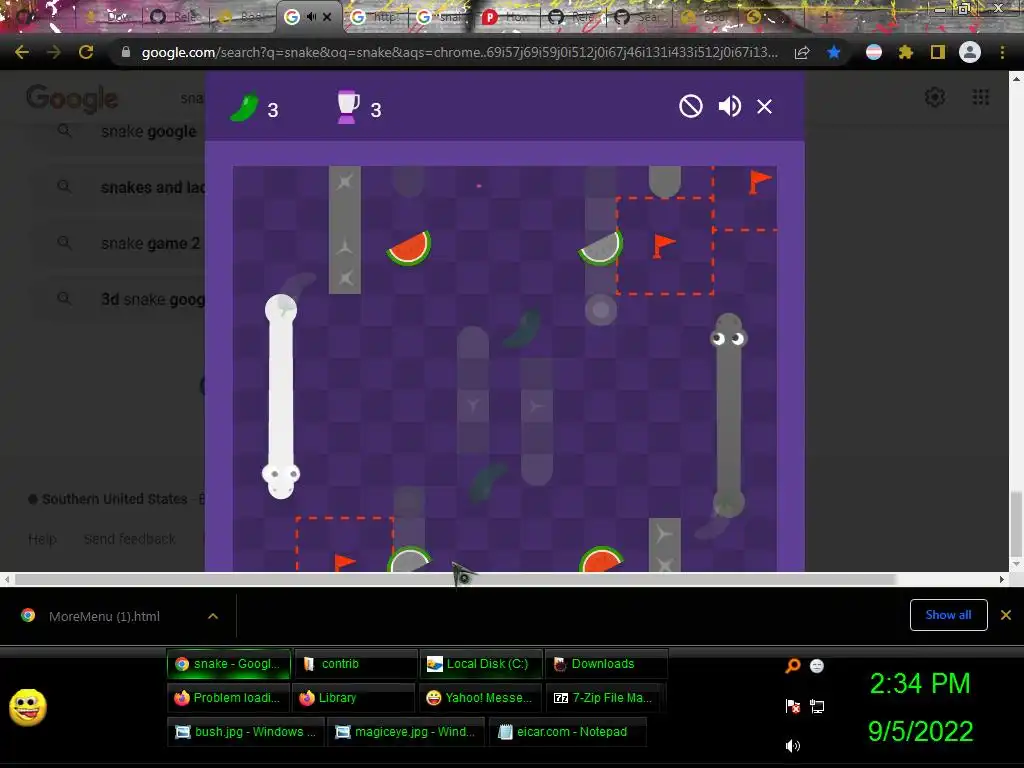Open Google search settings gear

coord(935,97)
